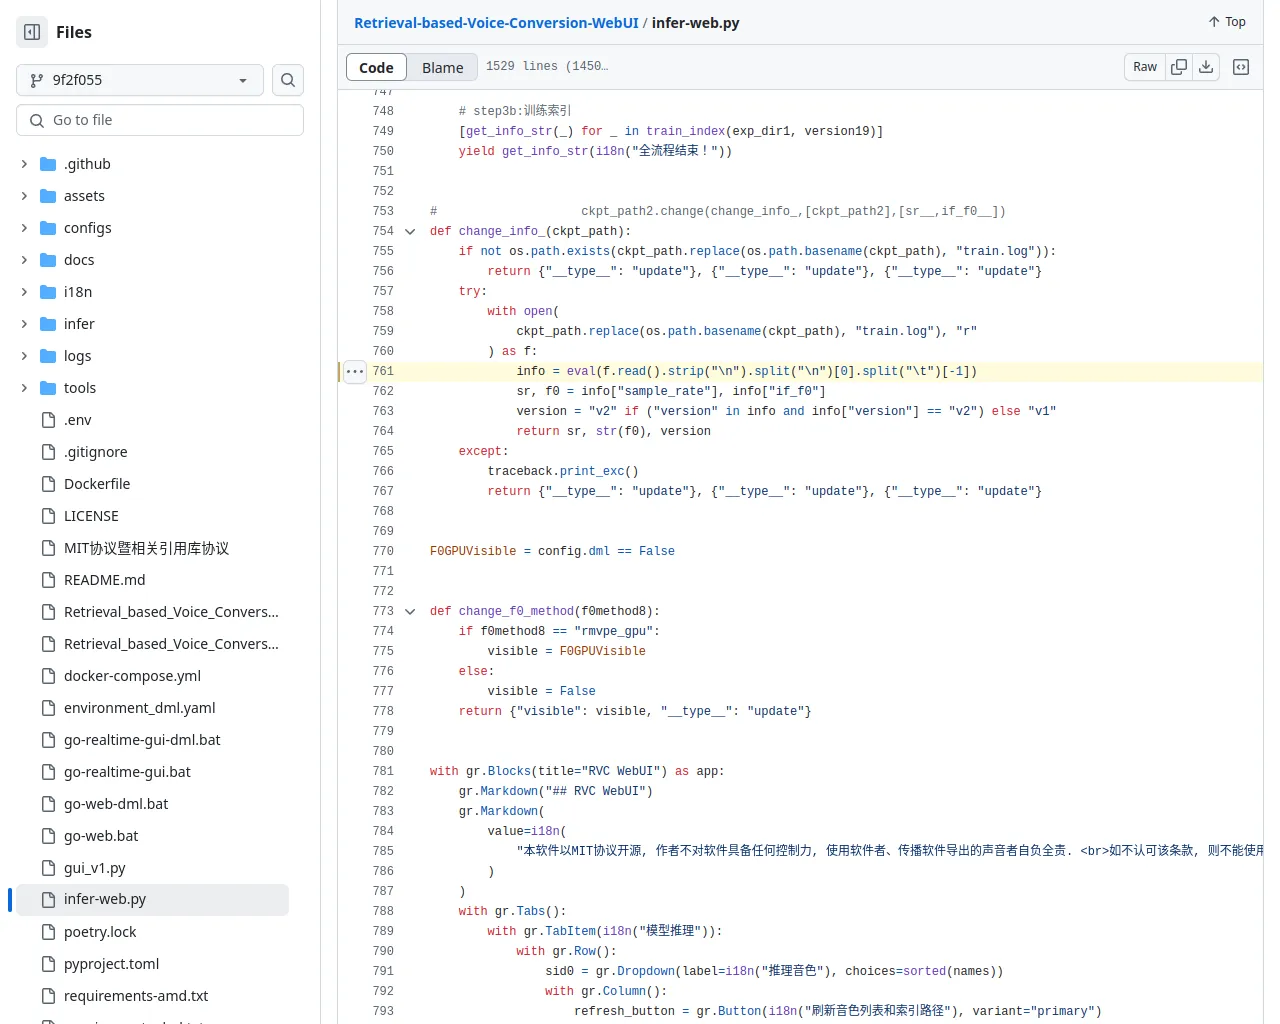Open the MIT协议暨相关引用库协议 file
Screen dimensions: 1280x1024
pyautogui.click(x=146, y=548)
